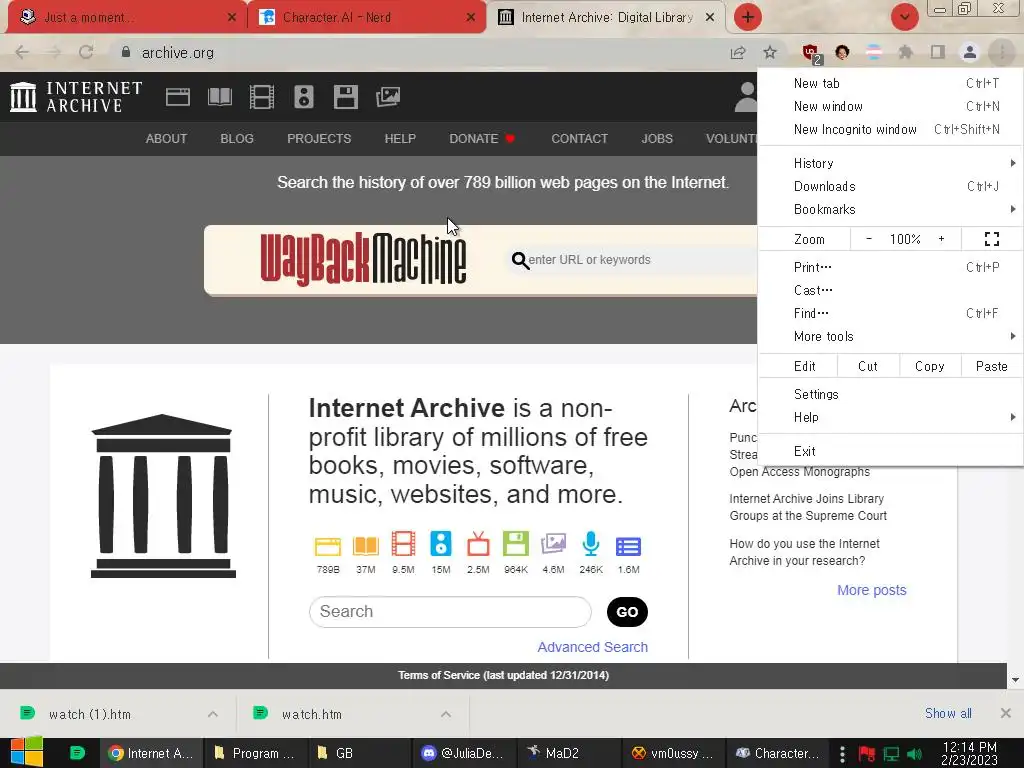This screenshot has width=1024, height=768.
Task: Open the Texts book icon in navbar
Action: click(x=220, y=97)
